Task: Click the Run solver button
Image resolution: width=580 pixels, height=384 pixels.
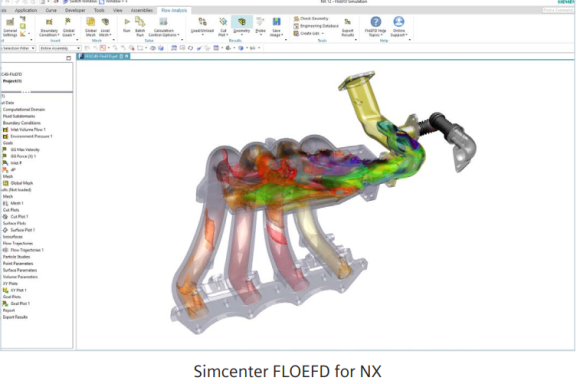Action: pos(127,26)
